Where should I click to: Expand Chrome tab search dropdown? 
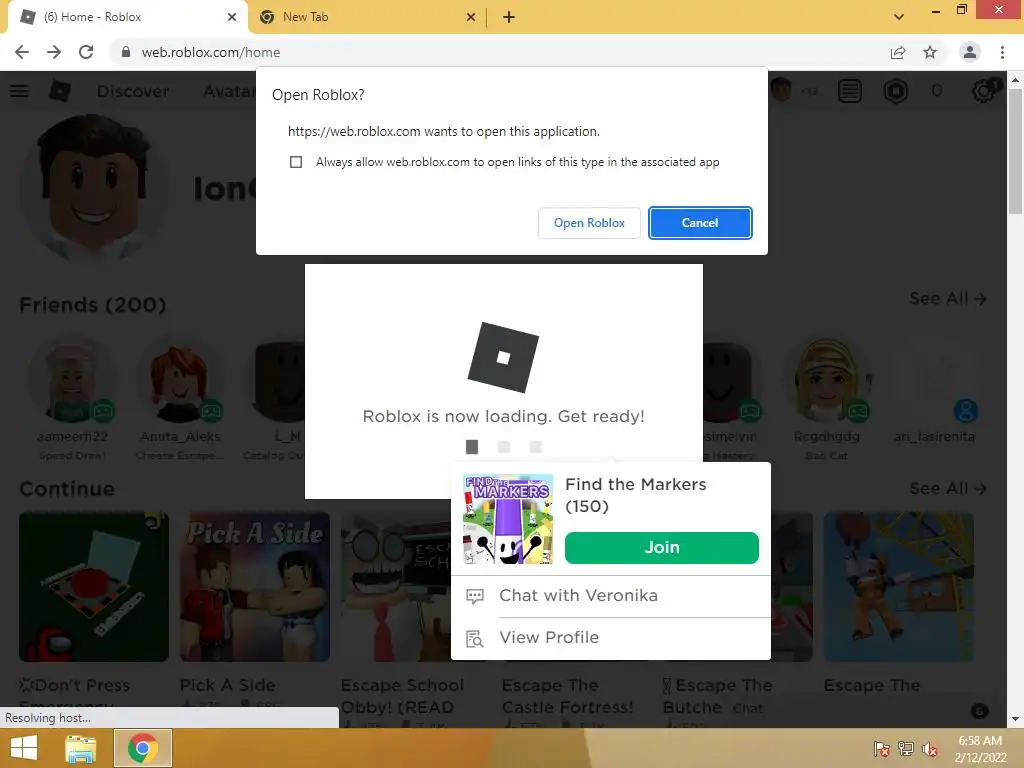pyautogui.click(x=899, y=17)
